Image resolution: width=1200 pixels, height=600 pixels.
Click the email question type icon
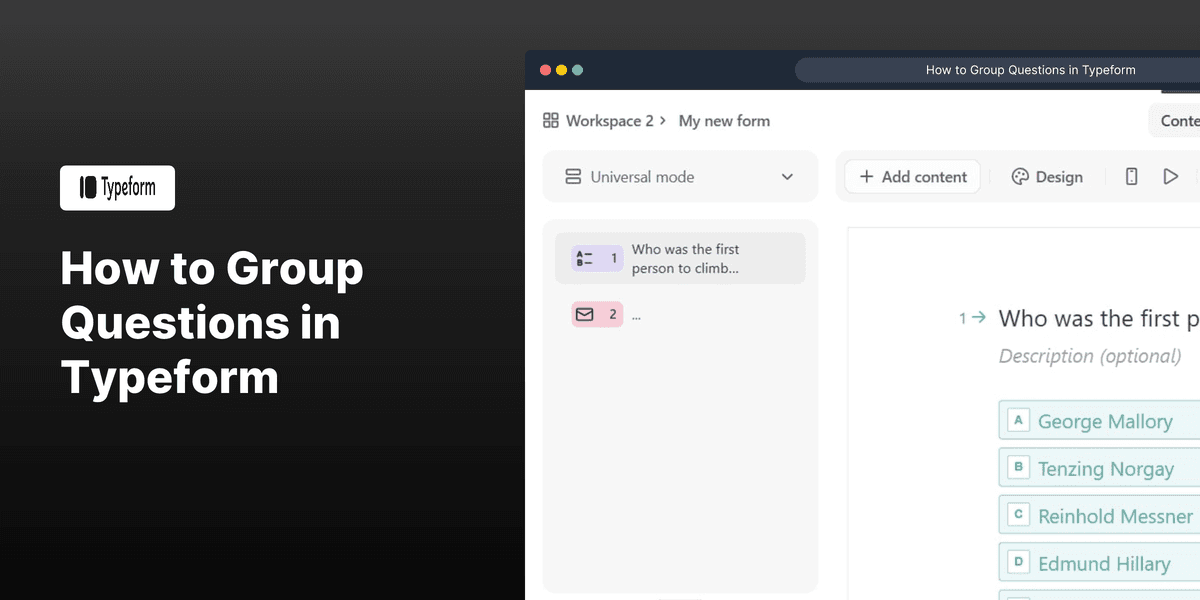click(x=584, y=314)
